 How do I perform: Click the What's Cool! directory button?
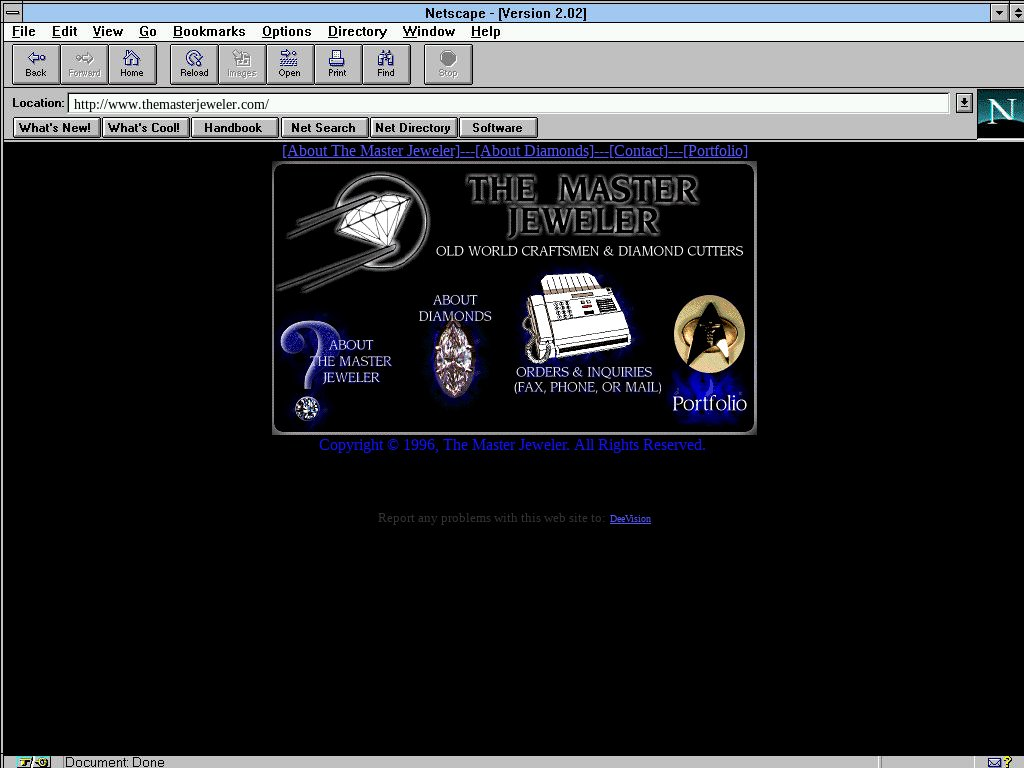click(x=145, y=128)
